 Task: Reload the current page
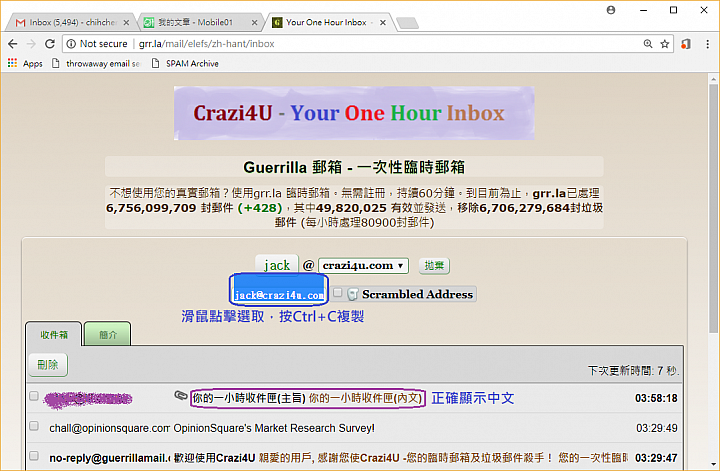click(50, 44)
